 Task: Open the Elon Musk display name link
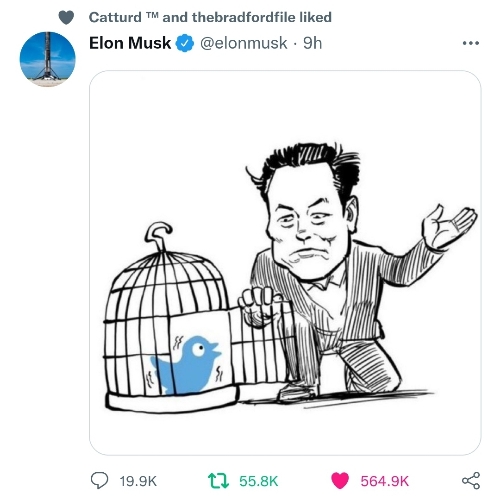click(x=130, y=43)
